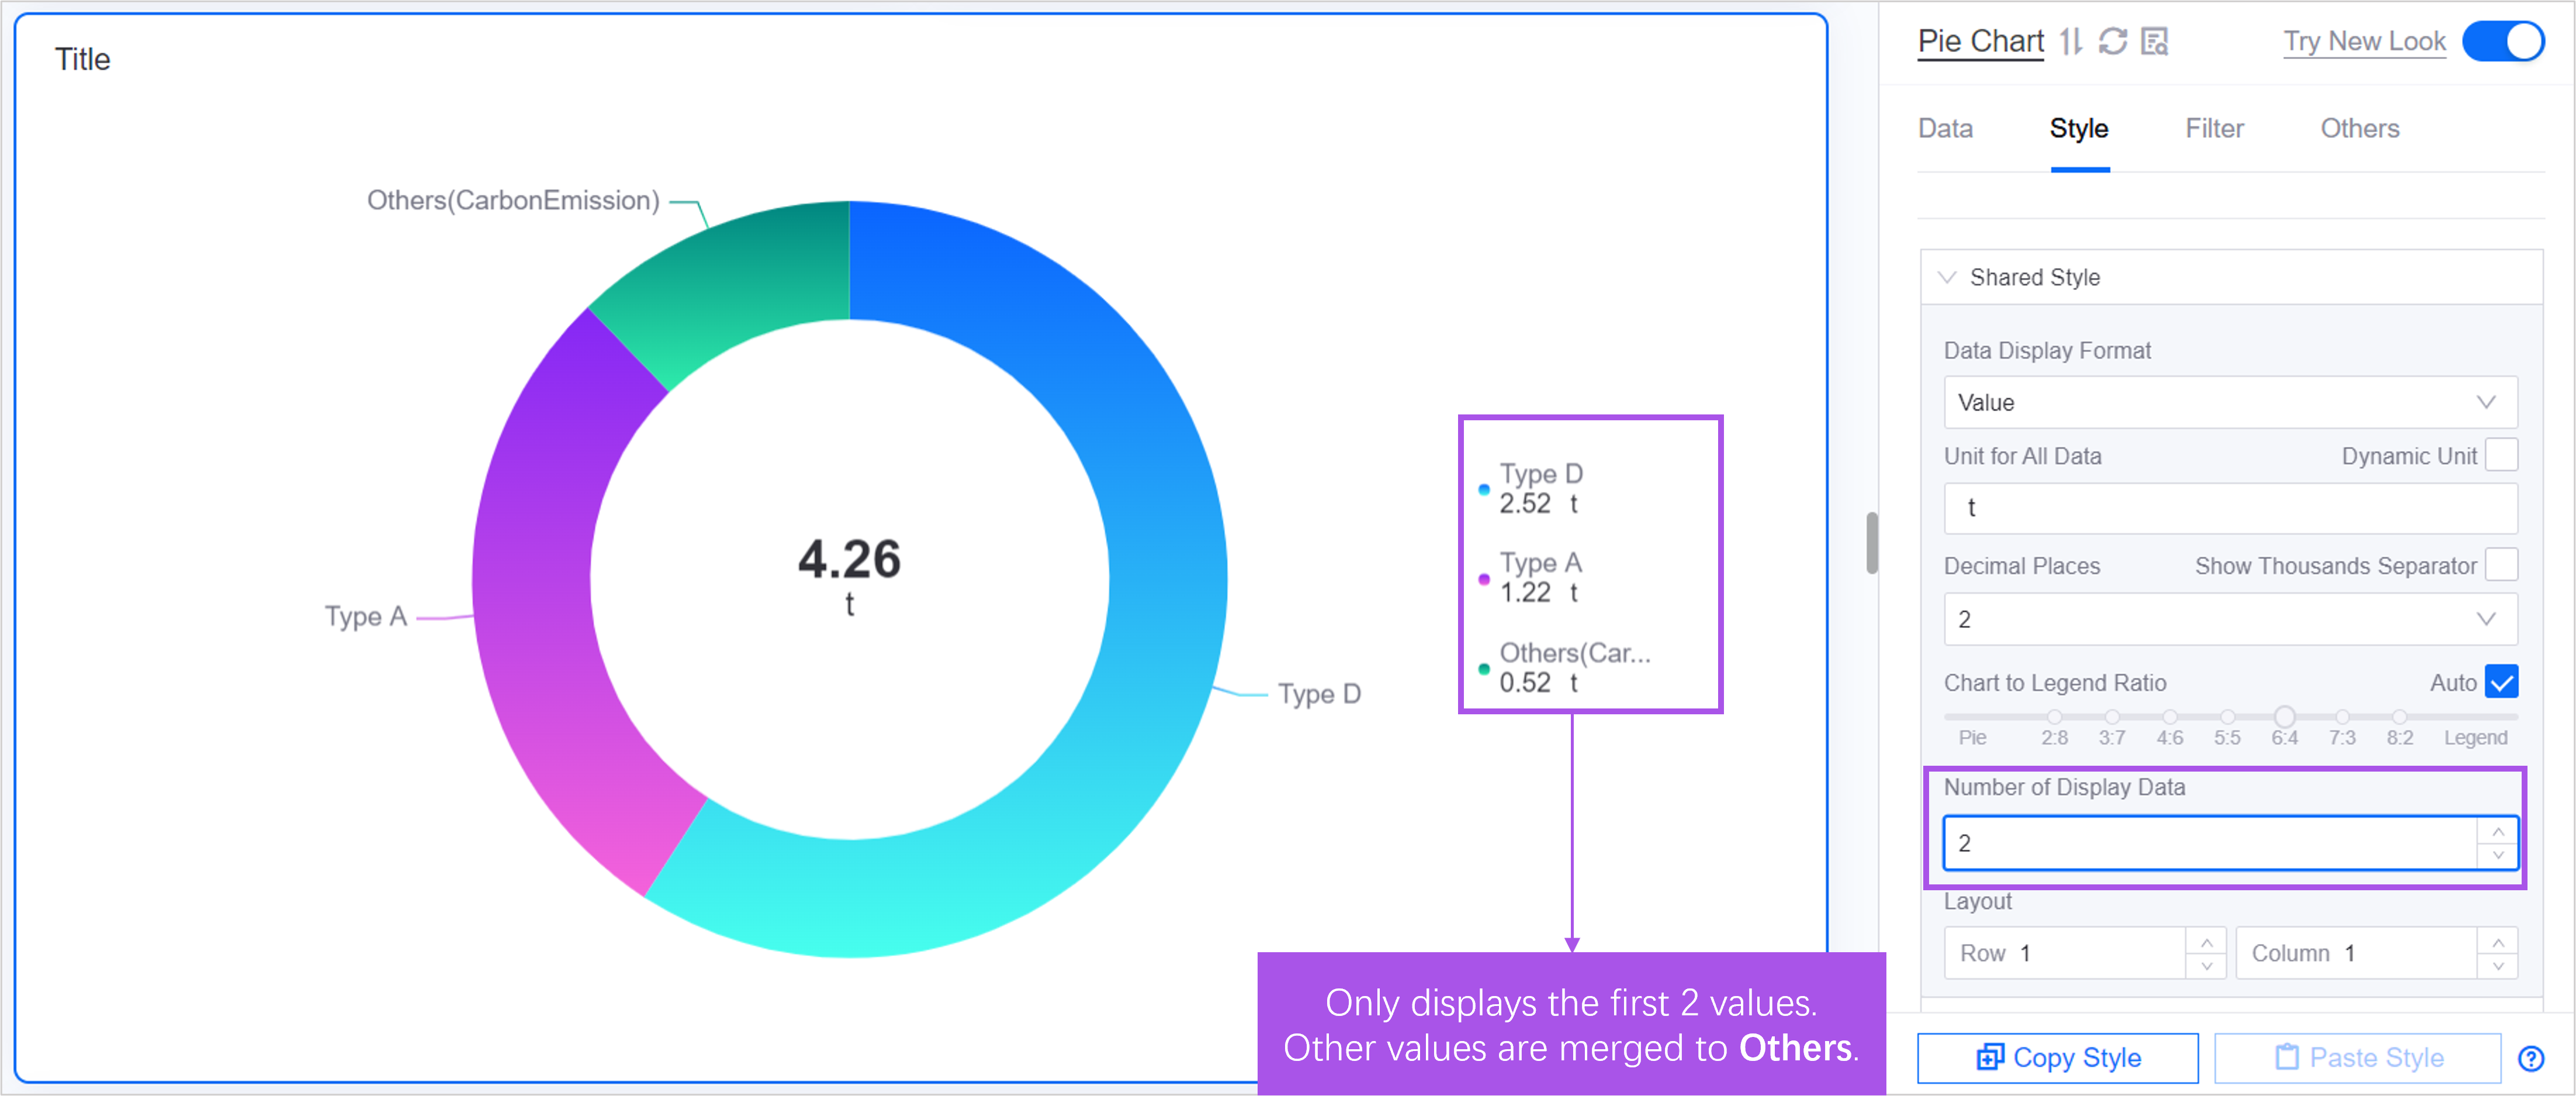
Task: Uncheck the Auto ratio checkbox
Action: tap(2500, 682)
